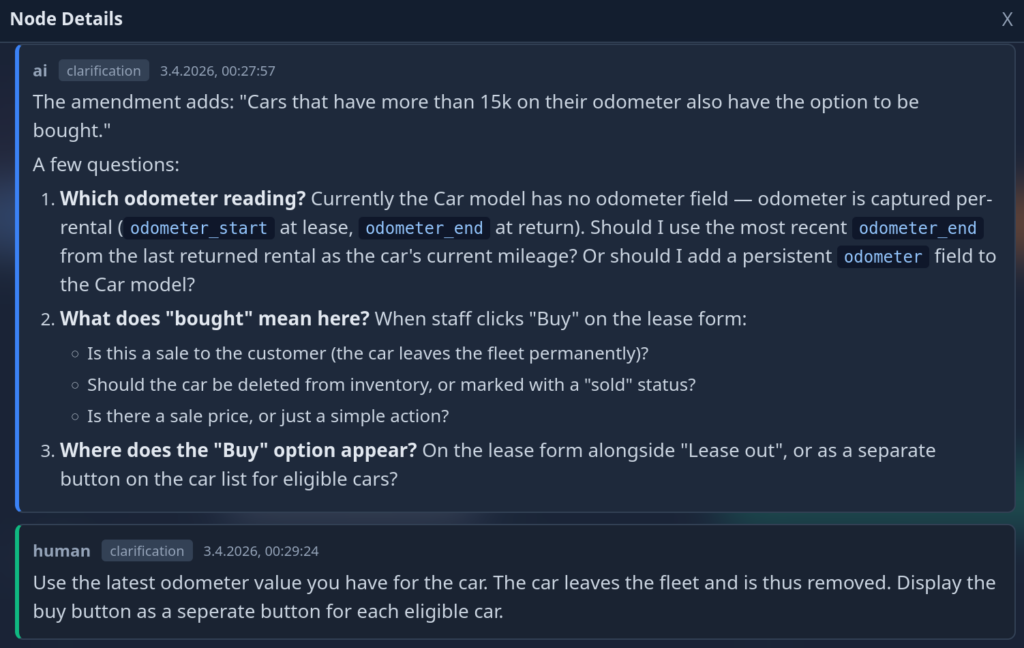Screen dimensions: 1024x648
Task: Click the clarification badge on the human message
Action: (x=147, y=551)
